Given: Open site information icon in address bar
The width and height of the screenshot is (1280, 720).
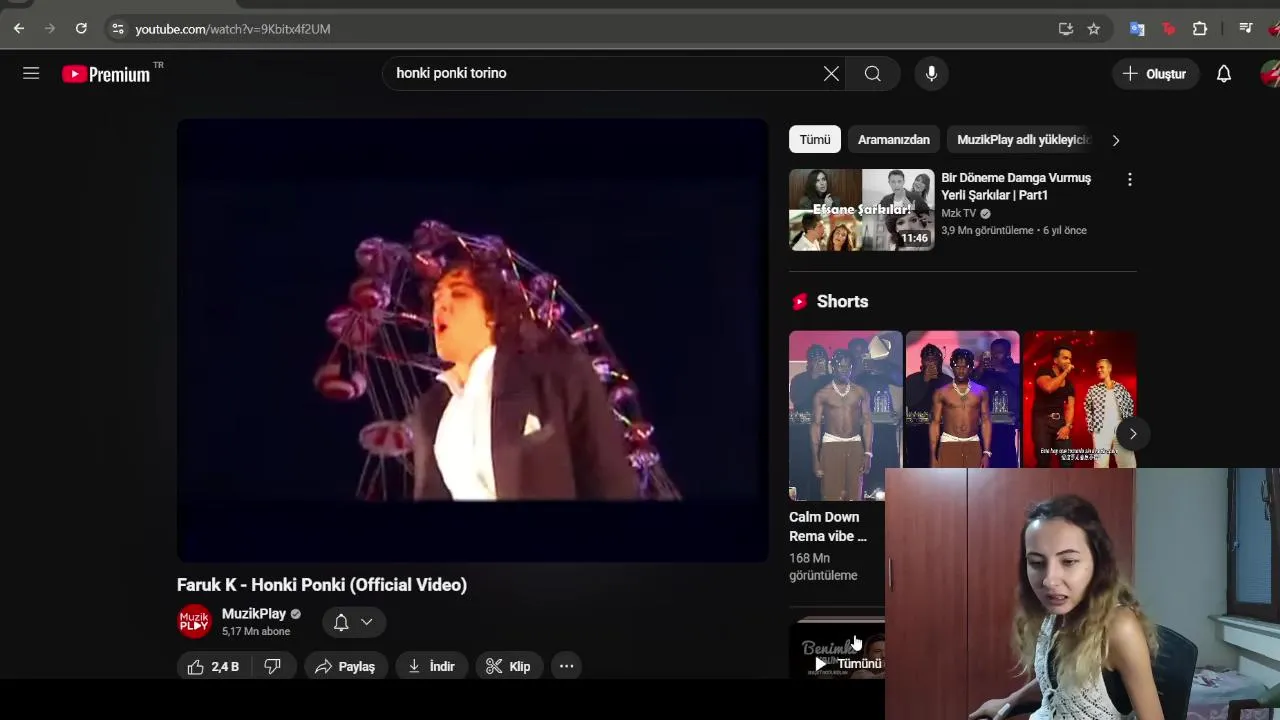Looking at the screenshot, I should (x=117, y=29).
